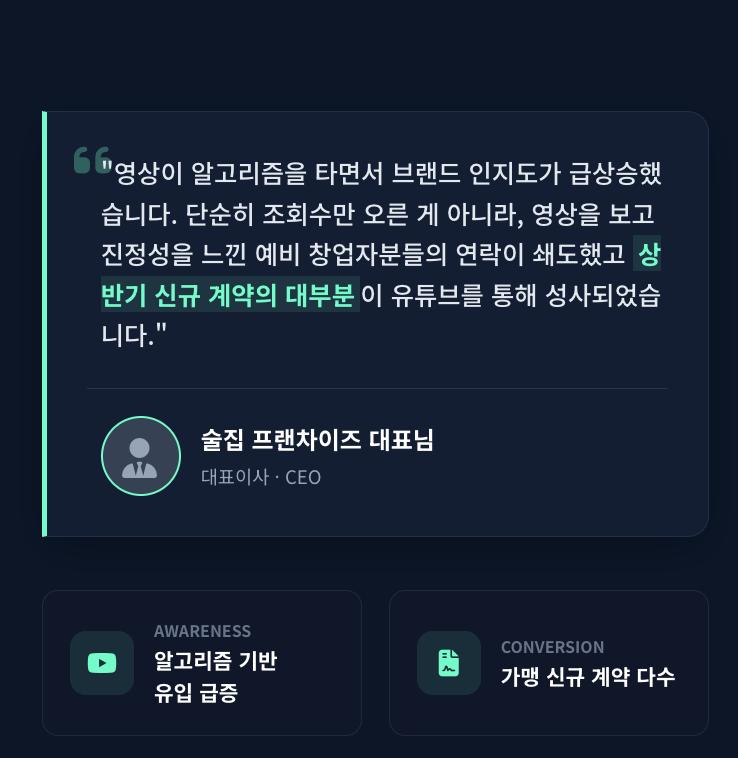Select the highlighted text '상반기 신규 계약의 대부분'
This screenshot has width=738, height=758.
pos(230,296)
